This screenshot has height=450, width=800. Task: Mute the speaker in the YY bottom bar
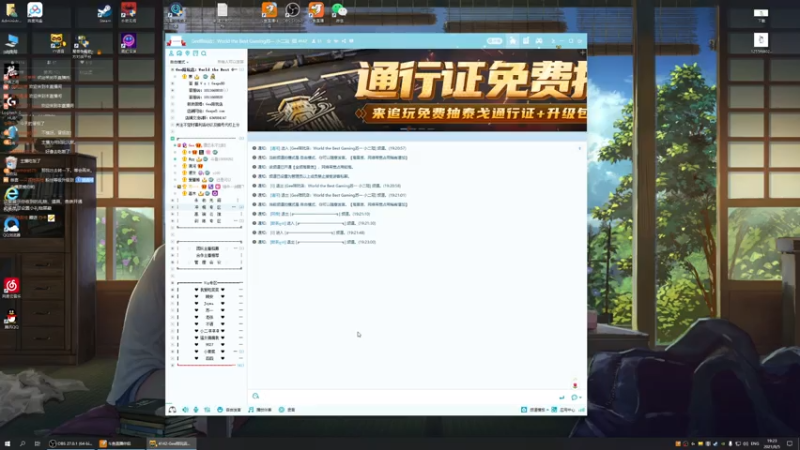coord(185,410)
